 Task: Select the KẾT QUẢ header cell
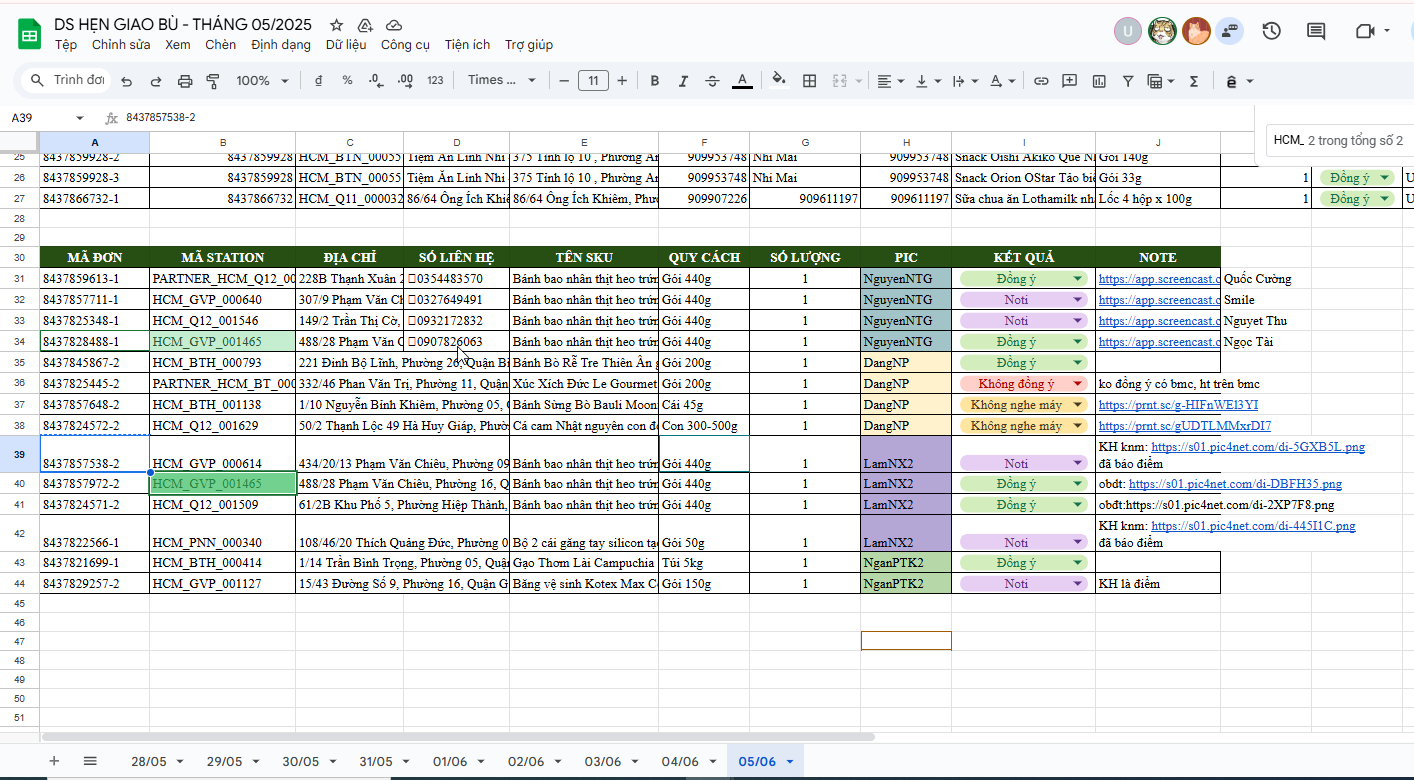pyautogui.click(x=1023, y=257)
